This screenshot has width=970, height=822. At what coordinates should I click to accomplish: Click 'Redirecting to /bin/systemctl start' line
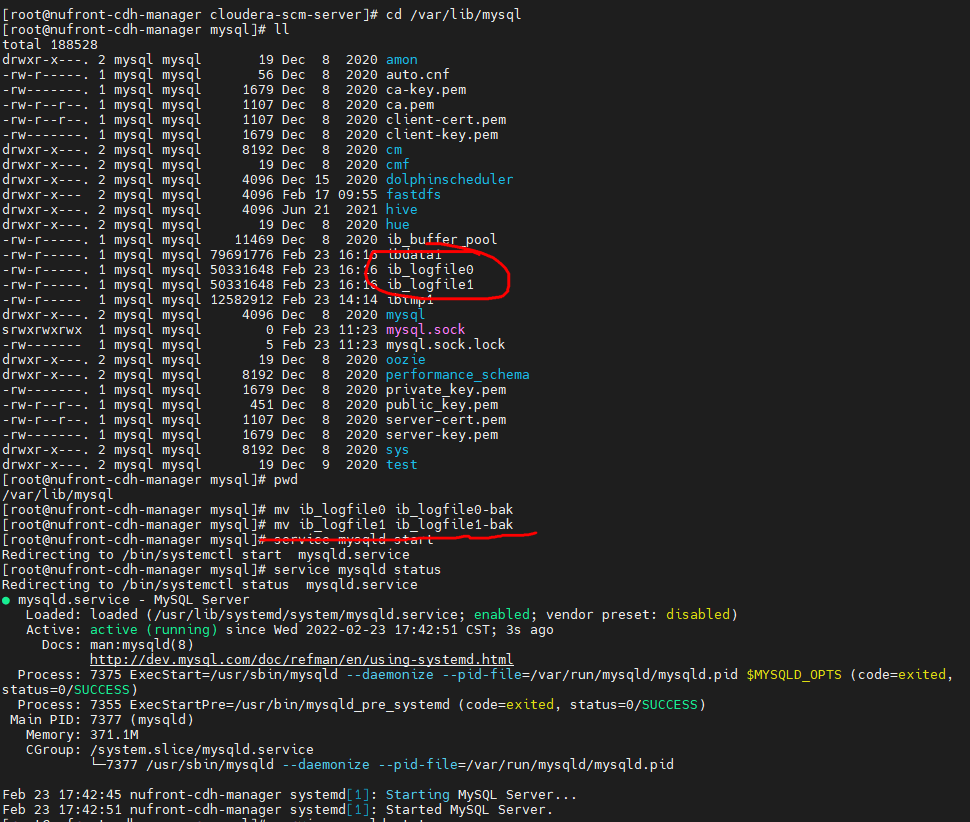pyautogui.click(x=205, y=555)
